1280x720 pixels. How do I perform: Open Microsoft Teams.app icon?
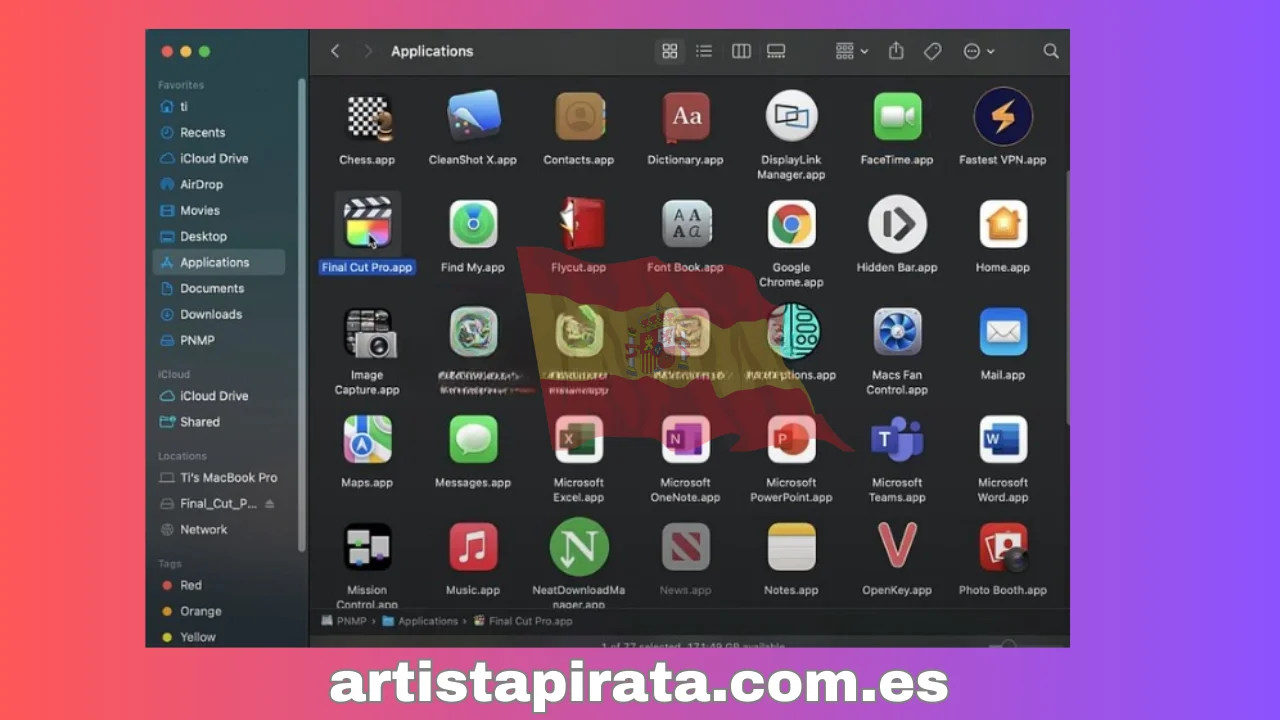pos(897,439)
